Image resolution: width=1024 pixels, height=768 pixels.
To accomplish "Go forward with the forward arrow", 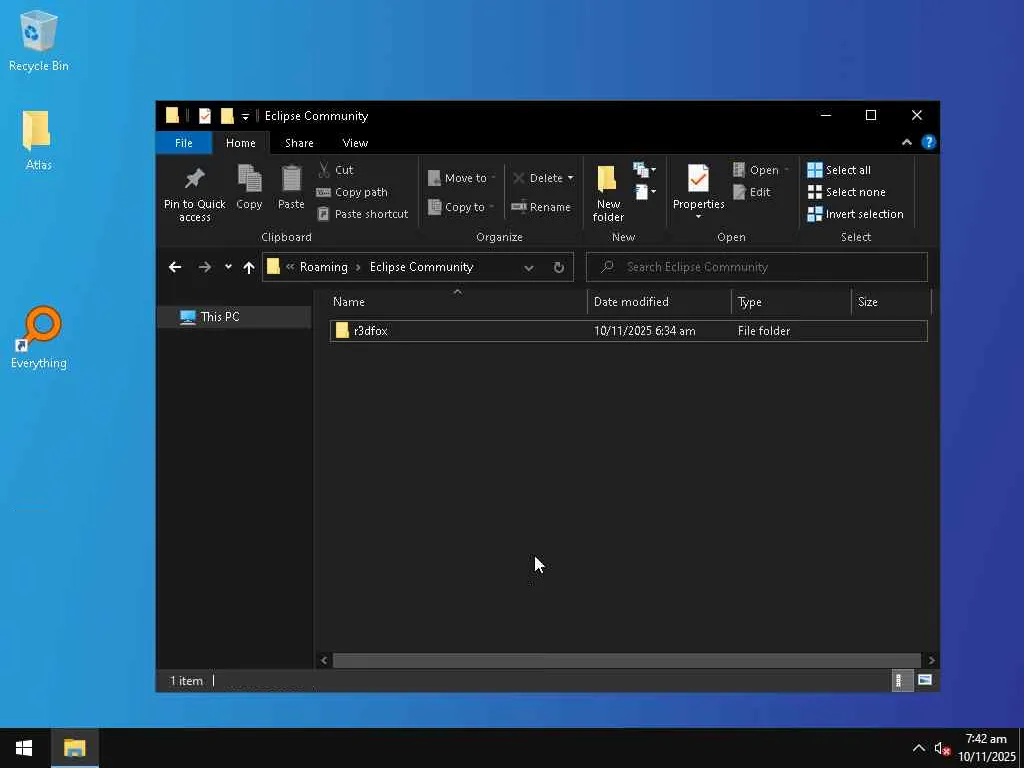I will coord(204,267).
